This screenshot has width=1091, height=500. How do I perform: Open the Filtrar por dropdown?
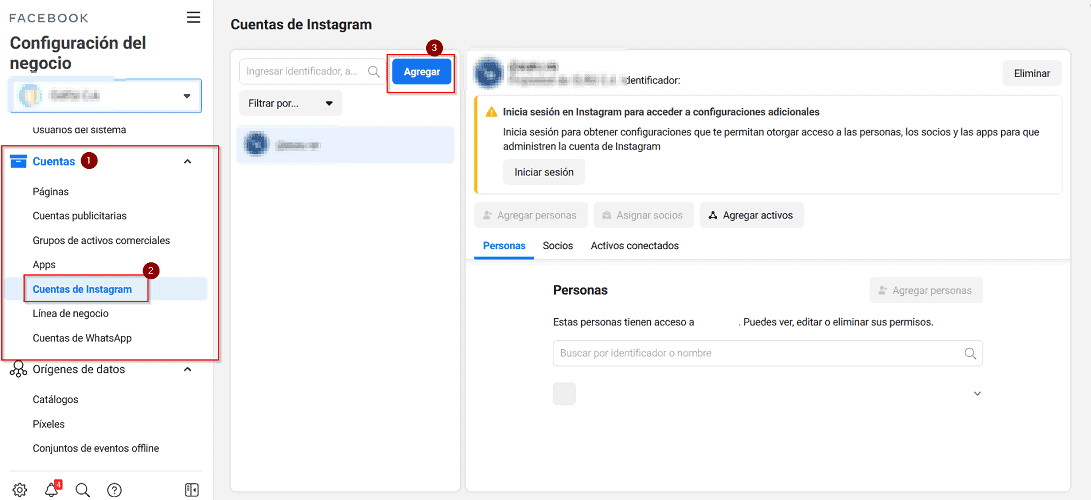pyautogui.click(x=291, y=104)
